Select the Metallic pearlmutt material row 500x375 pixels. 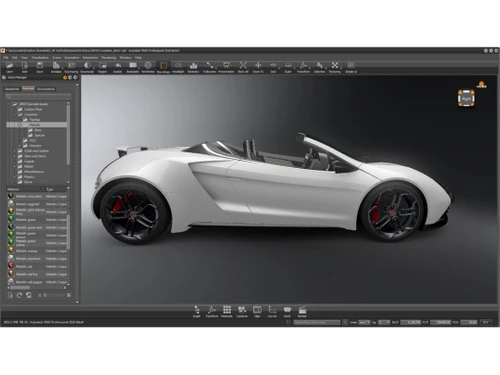(x=37, y=258)
